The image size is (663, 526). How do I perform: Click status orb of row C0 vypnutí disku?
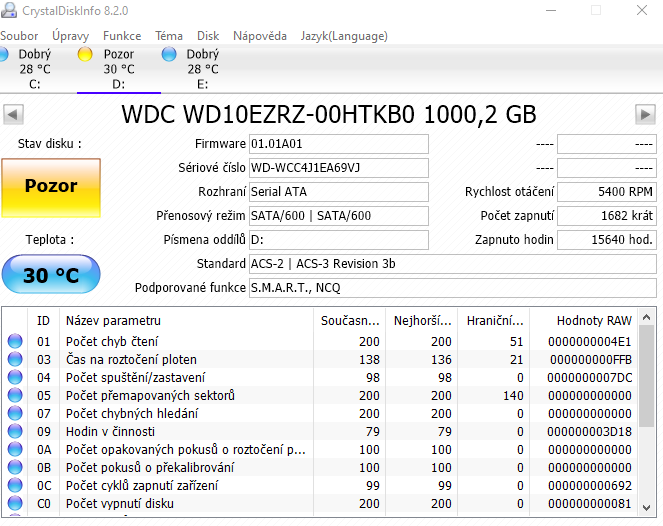[15, 503]
